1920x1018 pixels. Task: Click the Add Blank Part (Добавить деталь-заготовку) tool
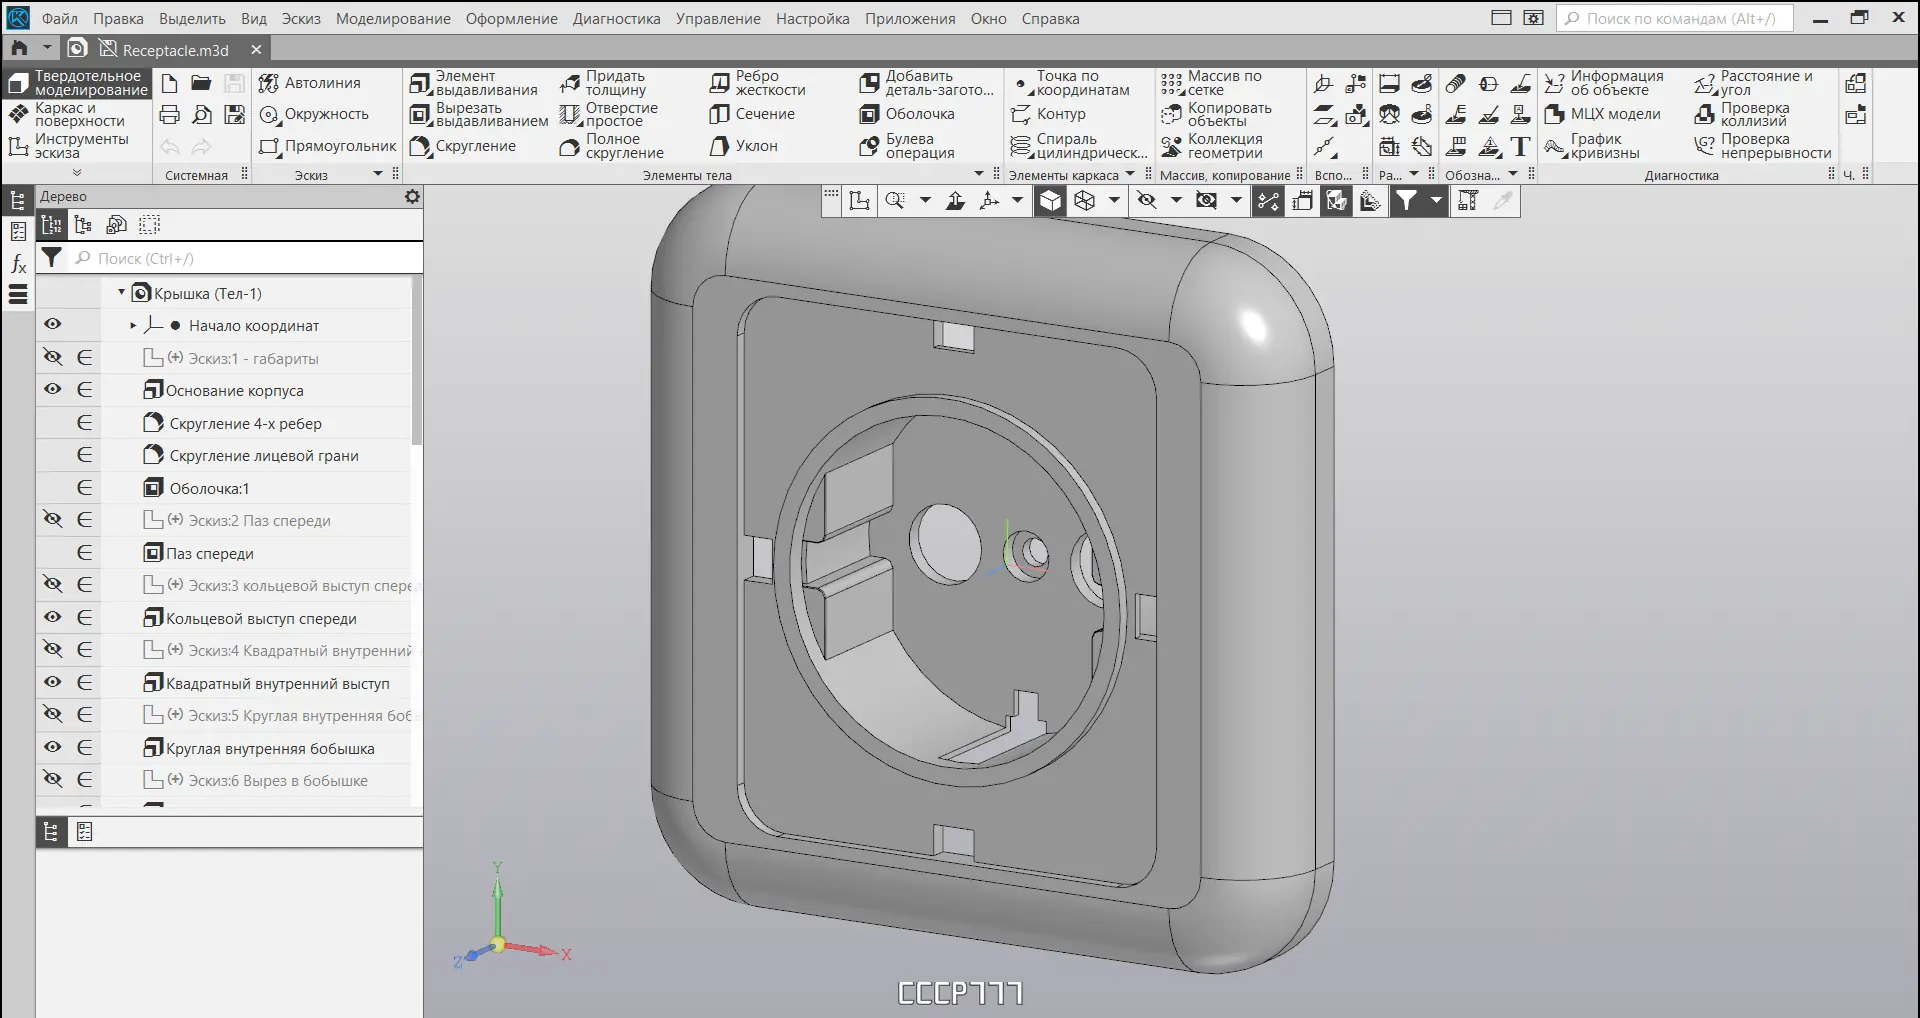click(x=927, y=83)
